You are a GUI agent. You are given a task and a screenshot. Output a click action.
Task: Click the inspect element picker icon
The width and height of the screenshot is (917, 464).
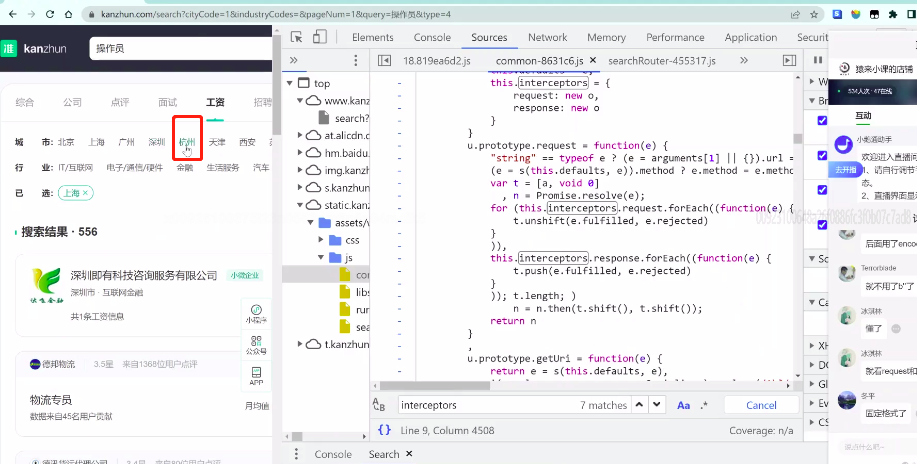[294, 37]
